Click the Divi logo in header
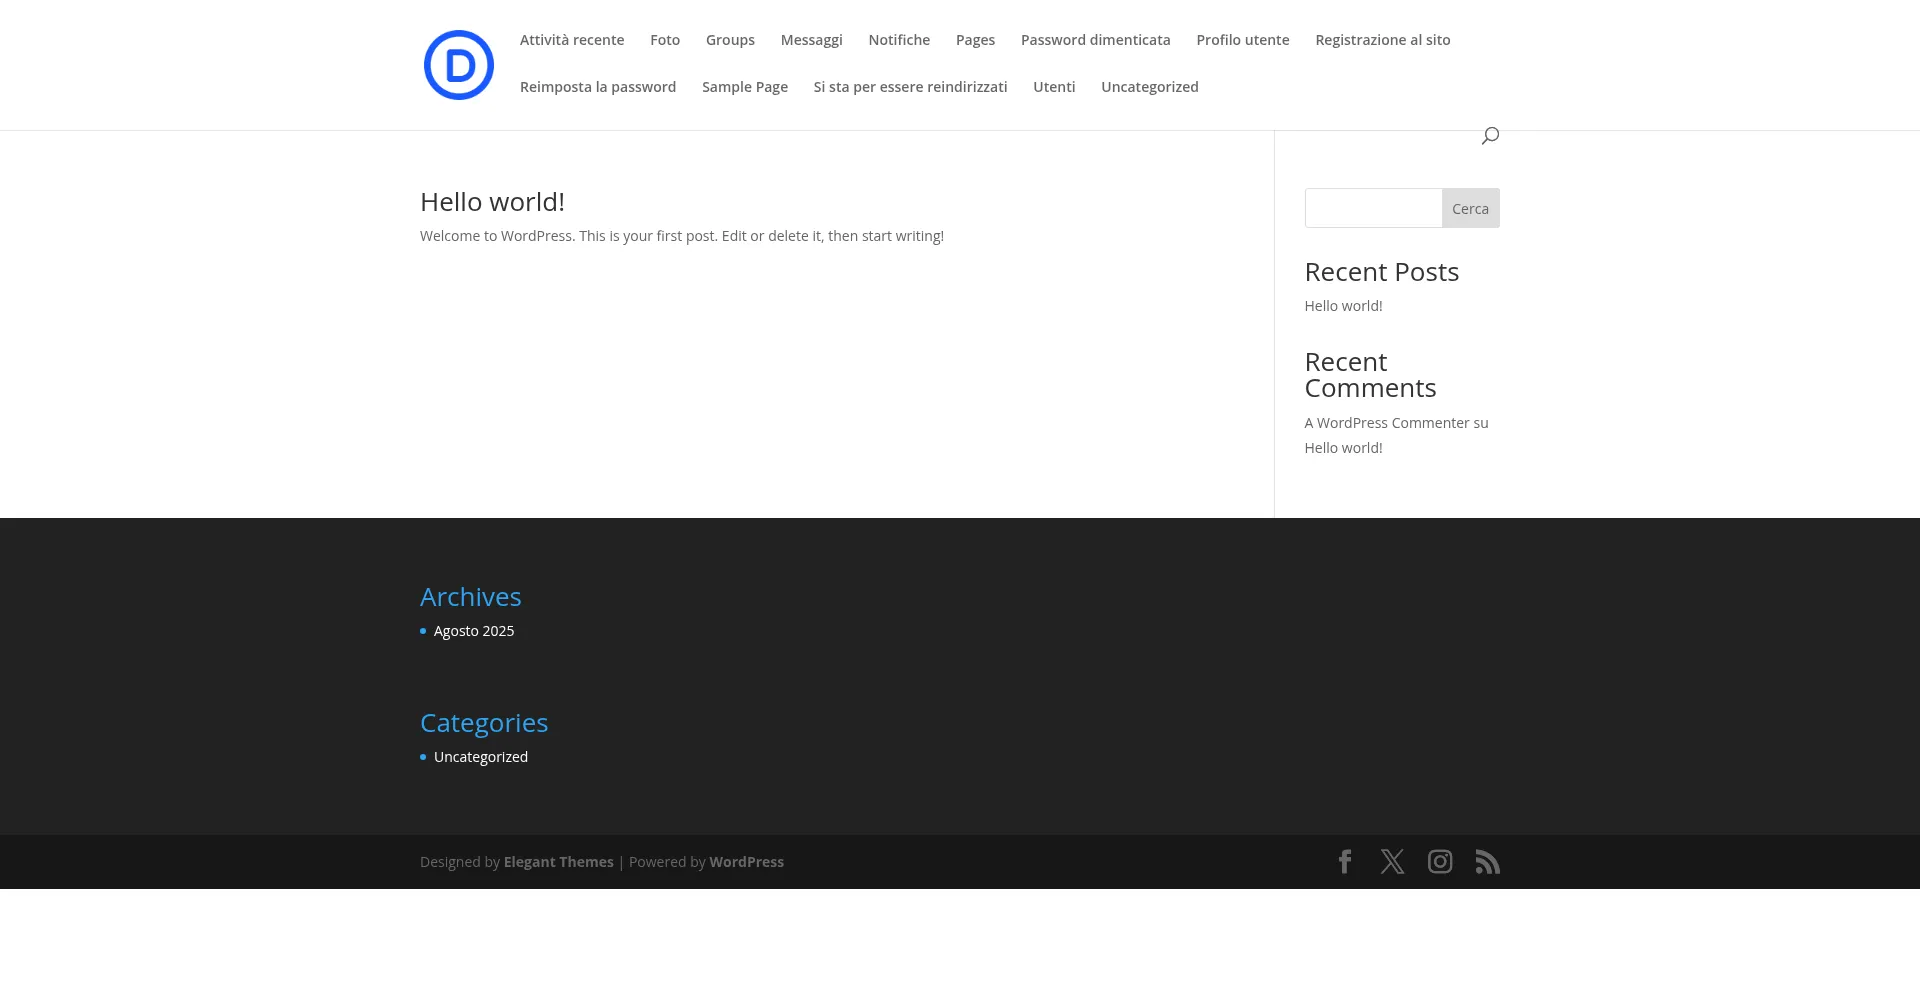This screenshot has width=1920, height=993. pos(458,65)
